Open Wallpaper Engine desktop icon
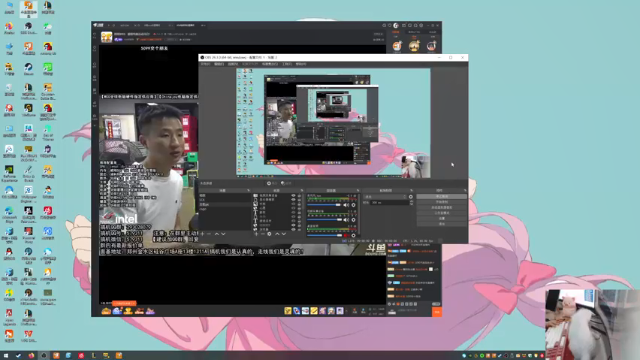This screenshot has width=640, height=360. [28, 194]
